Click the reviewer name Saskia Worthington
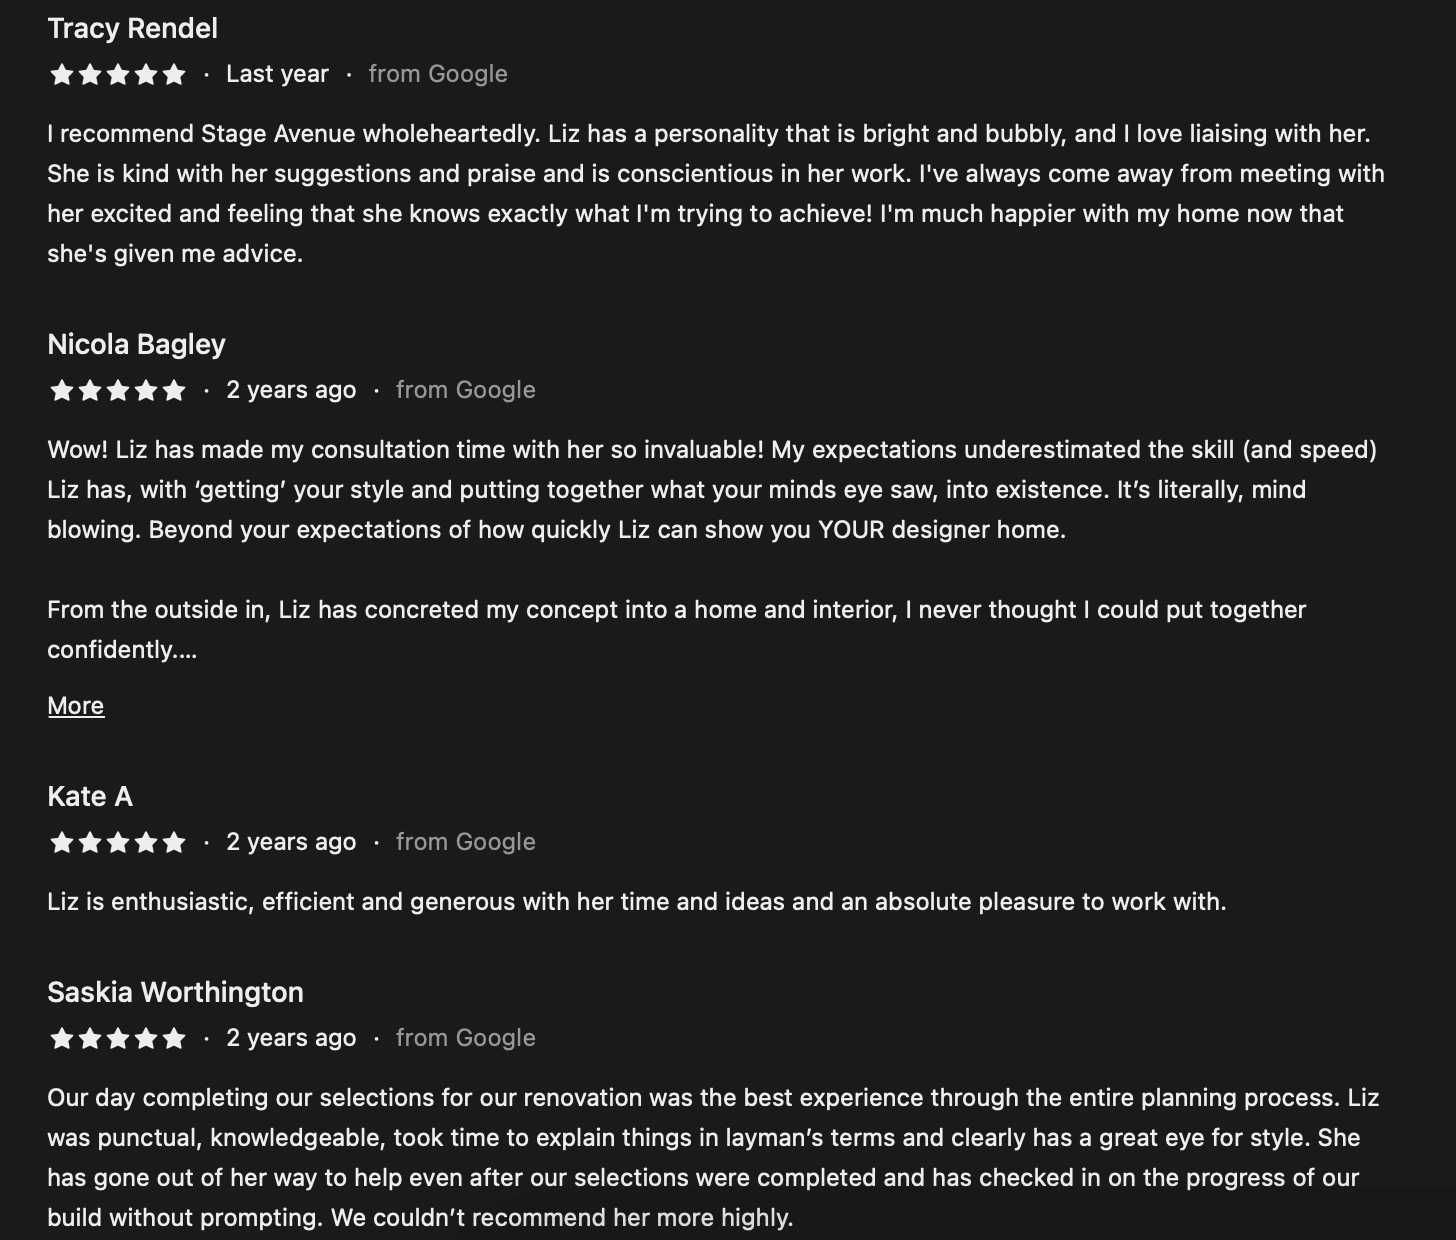This screenshot has height=1240, width=1456. click(x=176, y=992)
